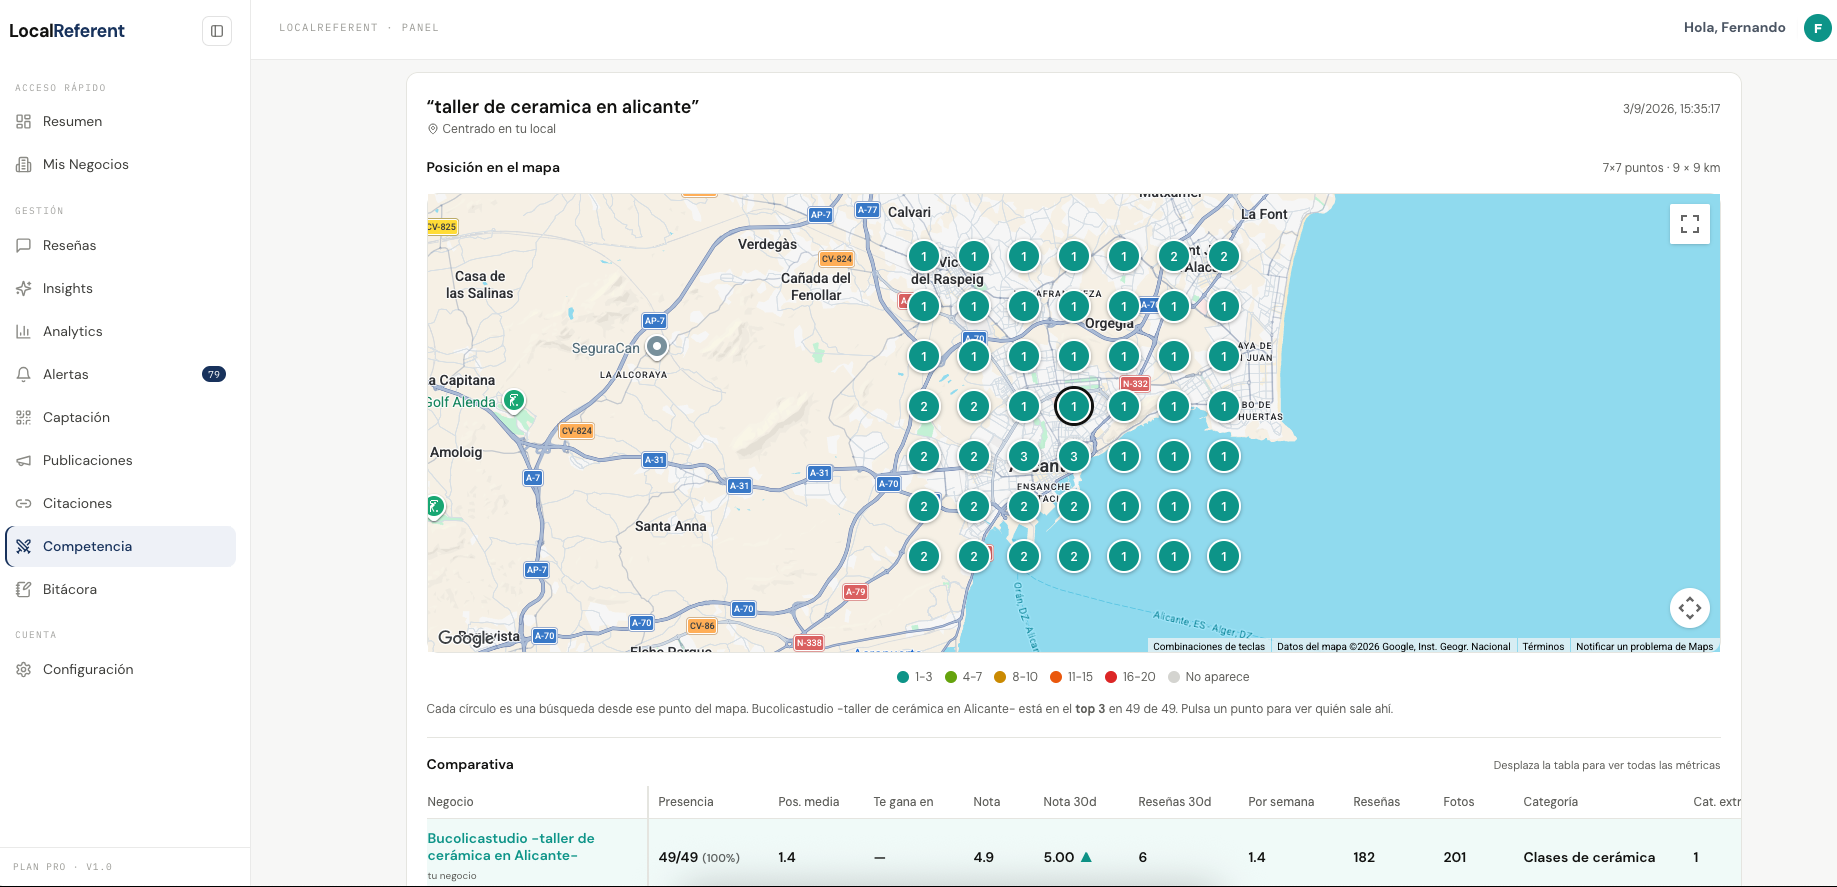
Task: Click the Por semana column header
Action: pos(1281,802)
